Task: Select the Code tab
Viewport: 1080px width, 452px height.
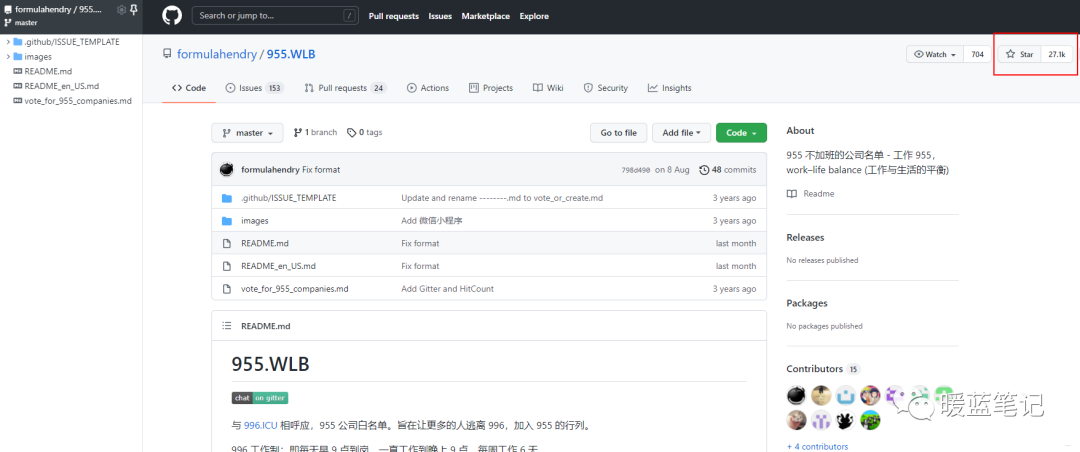Action: click(189, 88)
